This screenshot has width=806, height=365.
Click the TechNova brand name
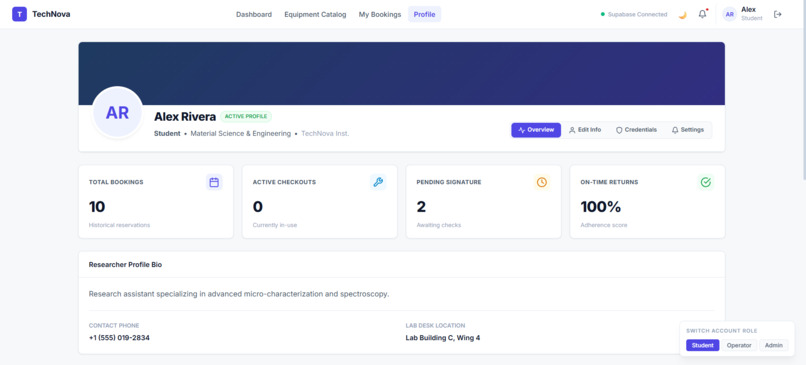51,14
